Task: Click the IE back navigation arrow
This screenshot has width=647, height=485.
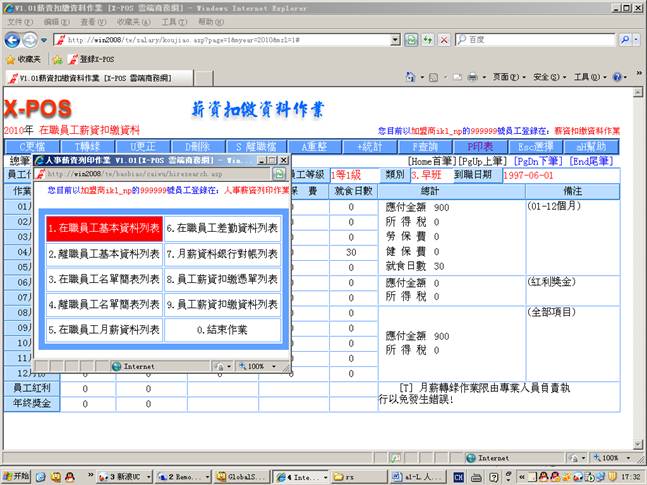Action: tap(12, 40)
